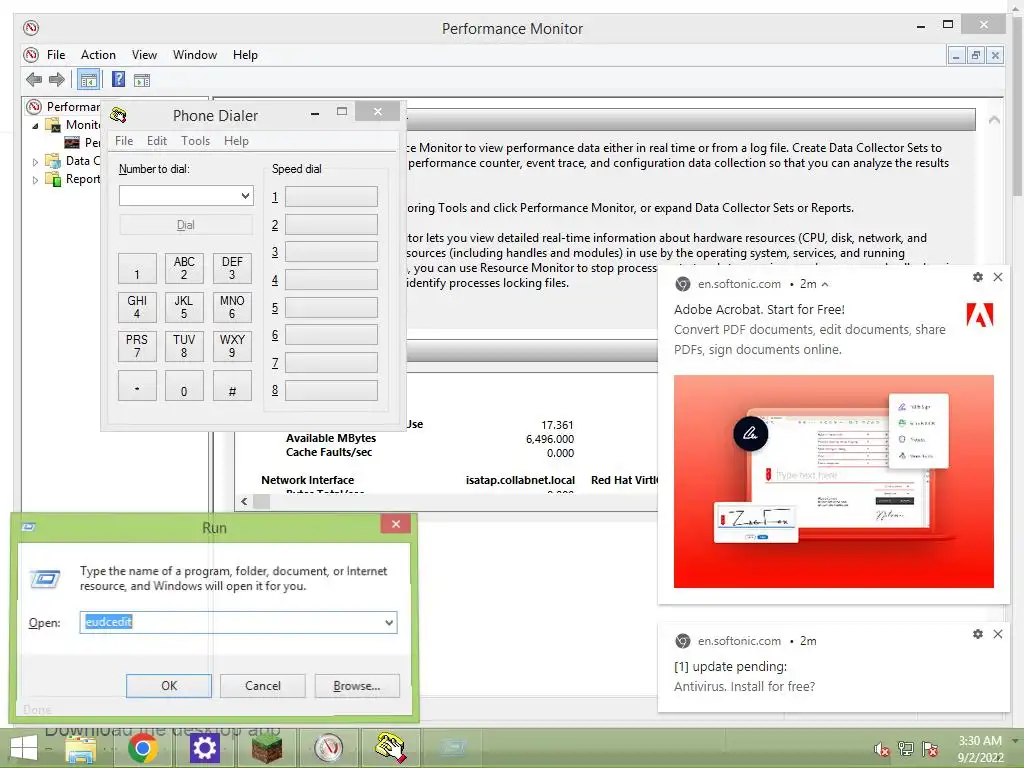Open the Tools menu in Phone Dialer

coord(195,140)
